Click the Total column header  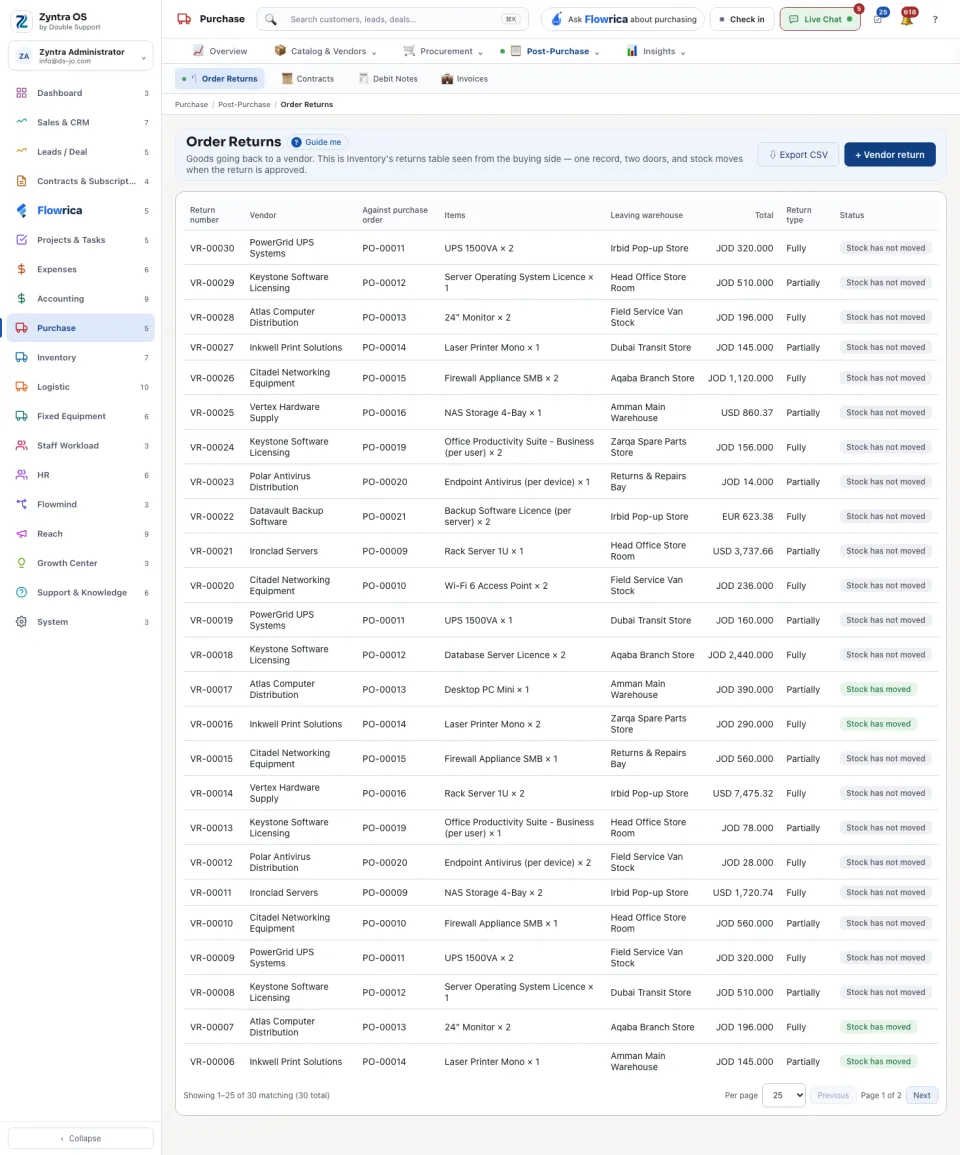(x=764, y=215)
